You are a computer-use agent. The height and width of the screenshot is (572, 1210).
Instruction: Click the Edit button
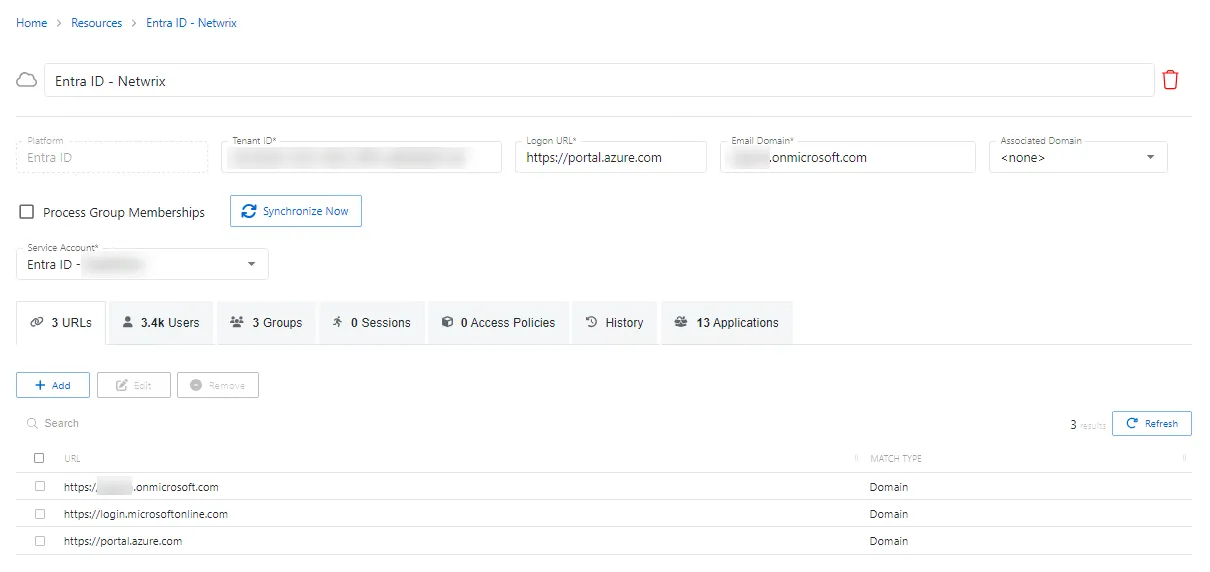coord(133,385)
